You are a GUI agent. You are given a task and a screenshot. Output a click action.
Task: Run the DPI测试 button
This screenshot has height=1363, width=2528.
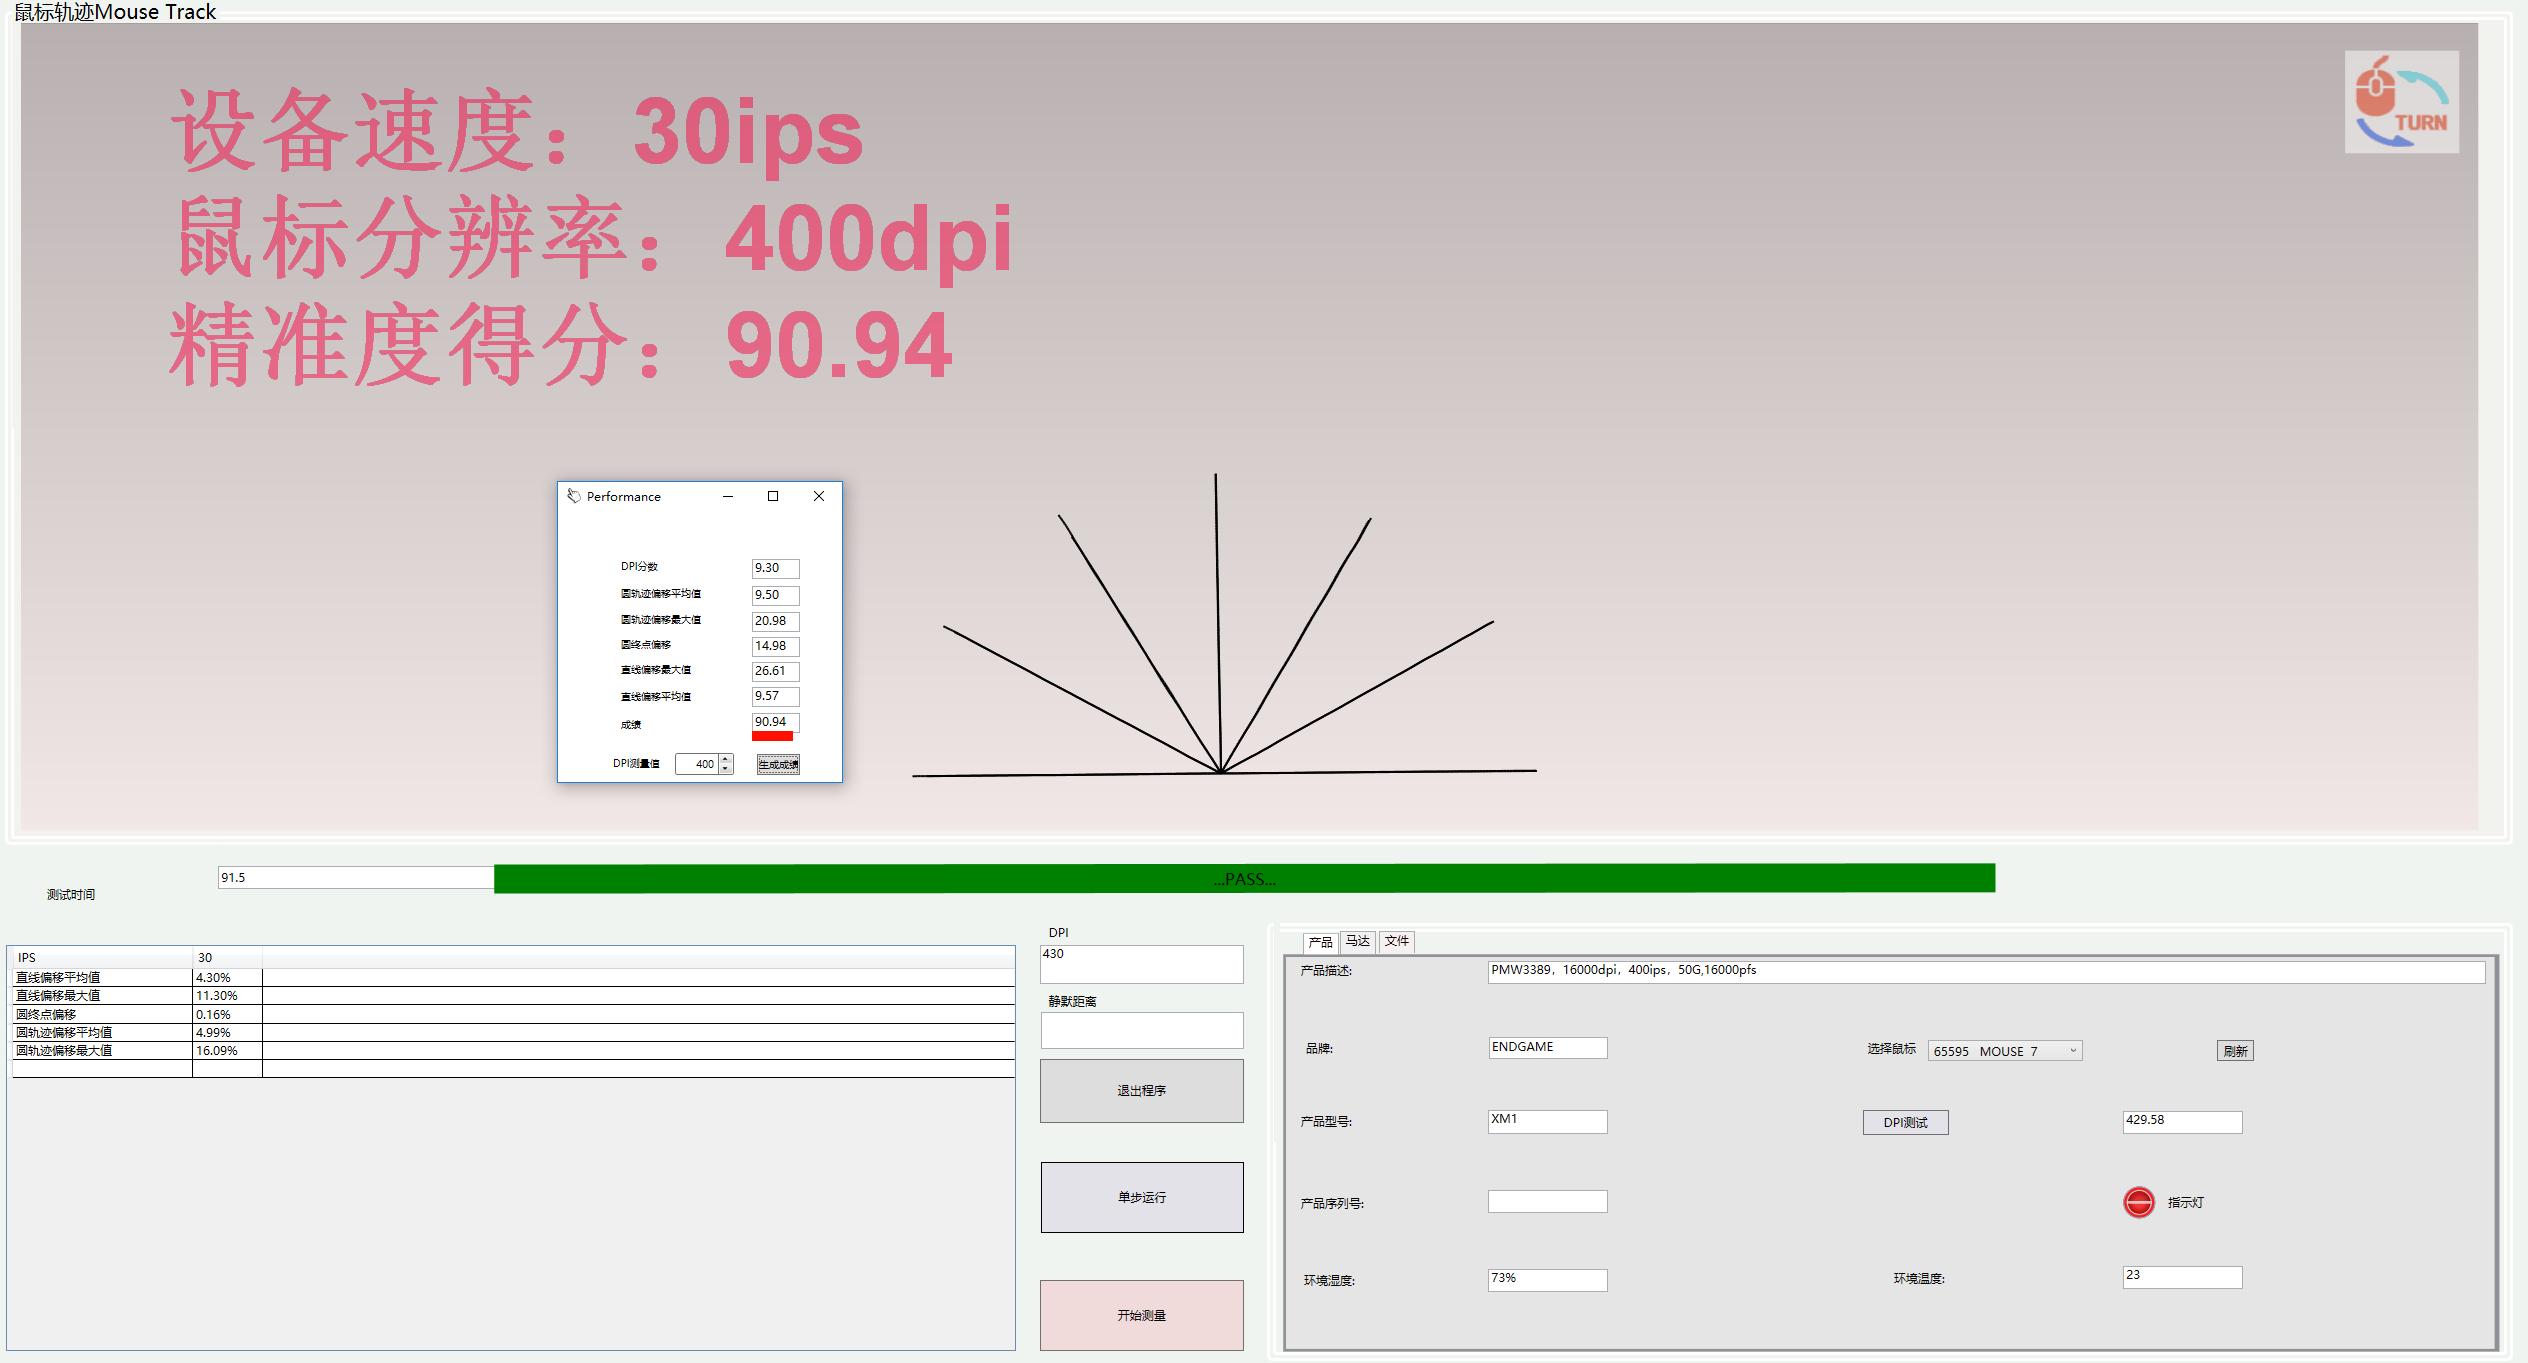1905,1122
